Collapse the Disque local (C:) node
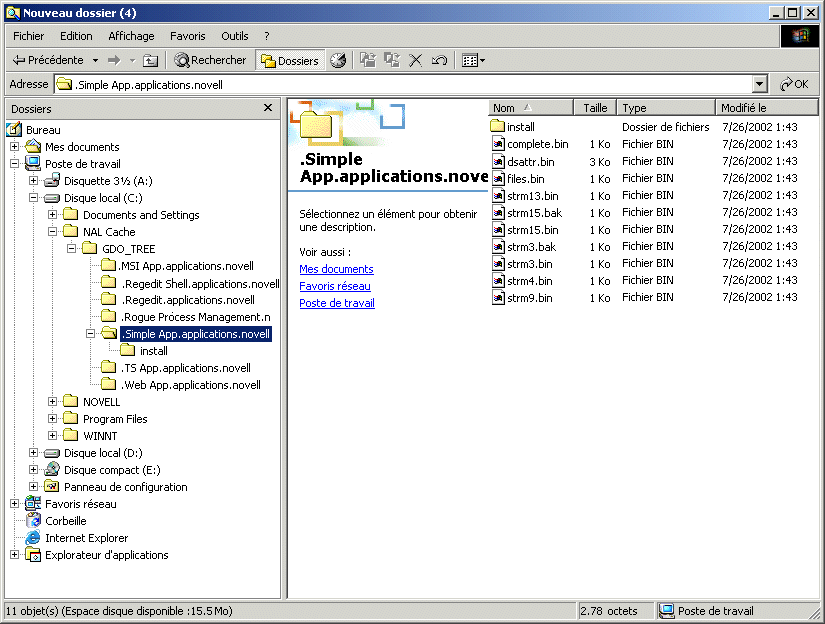825x624 pixels. pos(33,197)
